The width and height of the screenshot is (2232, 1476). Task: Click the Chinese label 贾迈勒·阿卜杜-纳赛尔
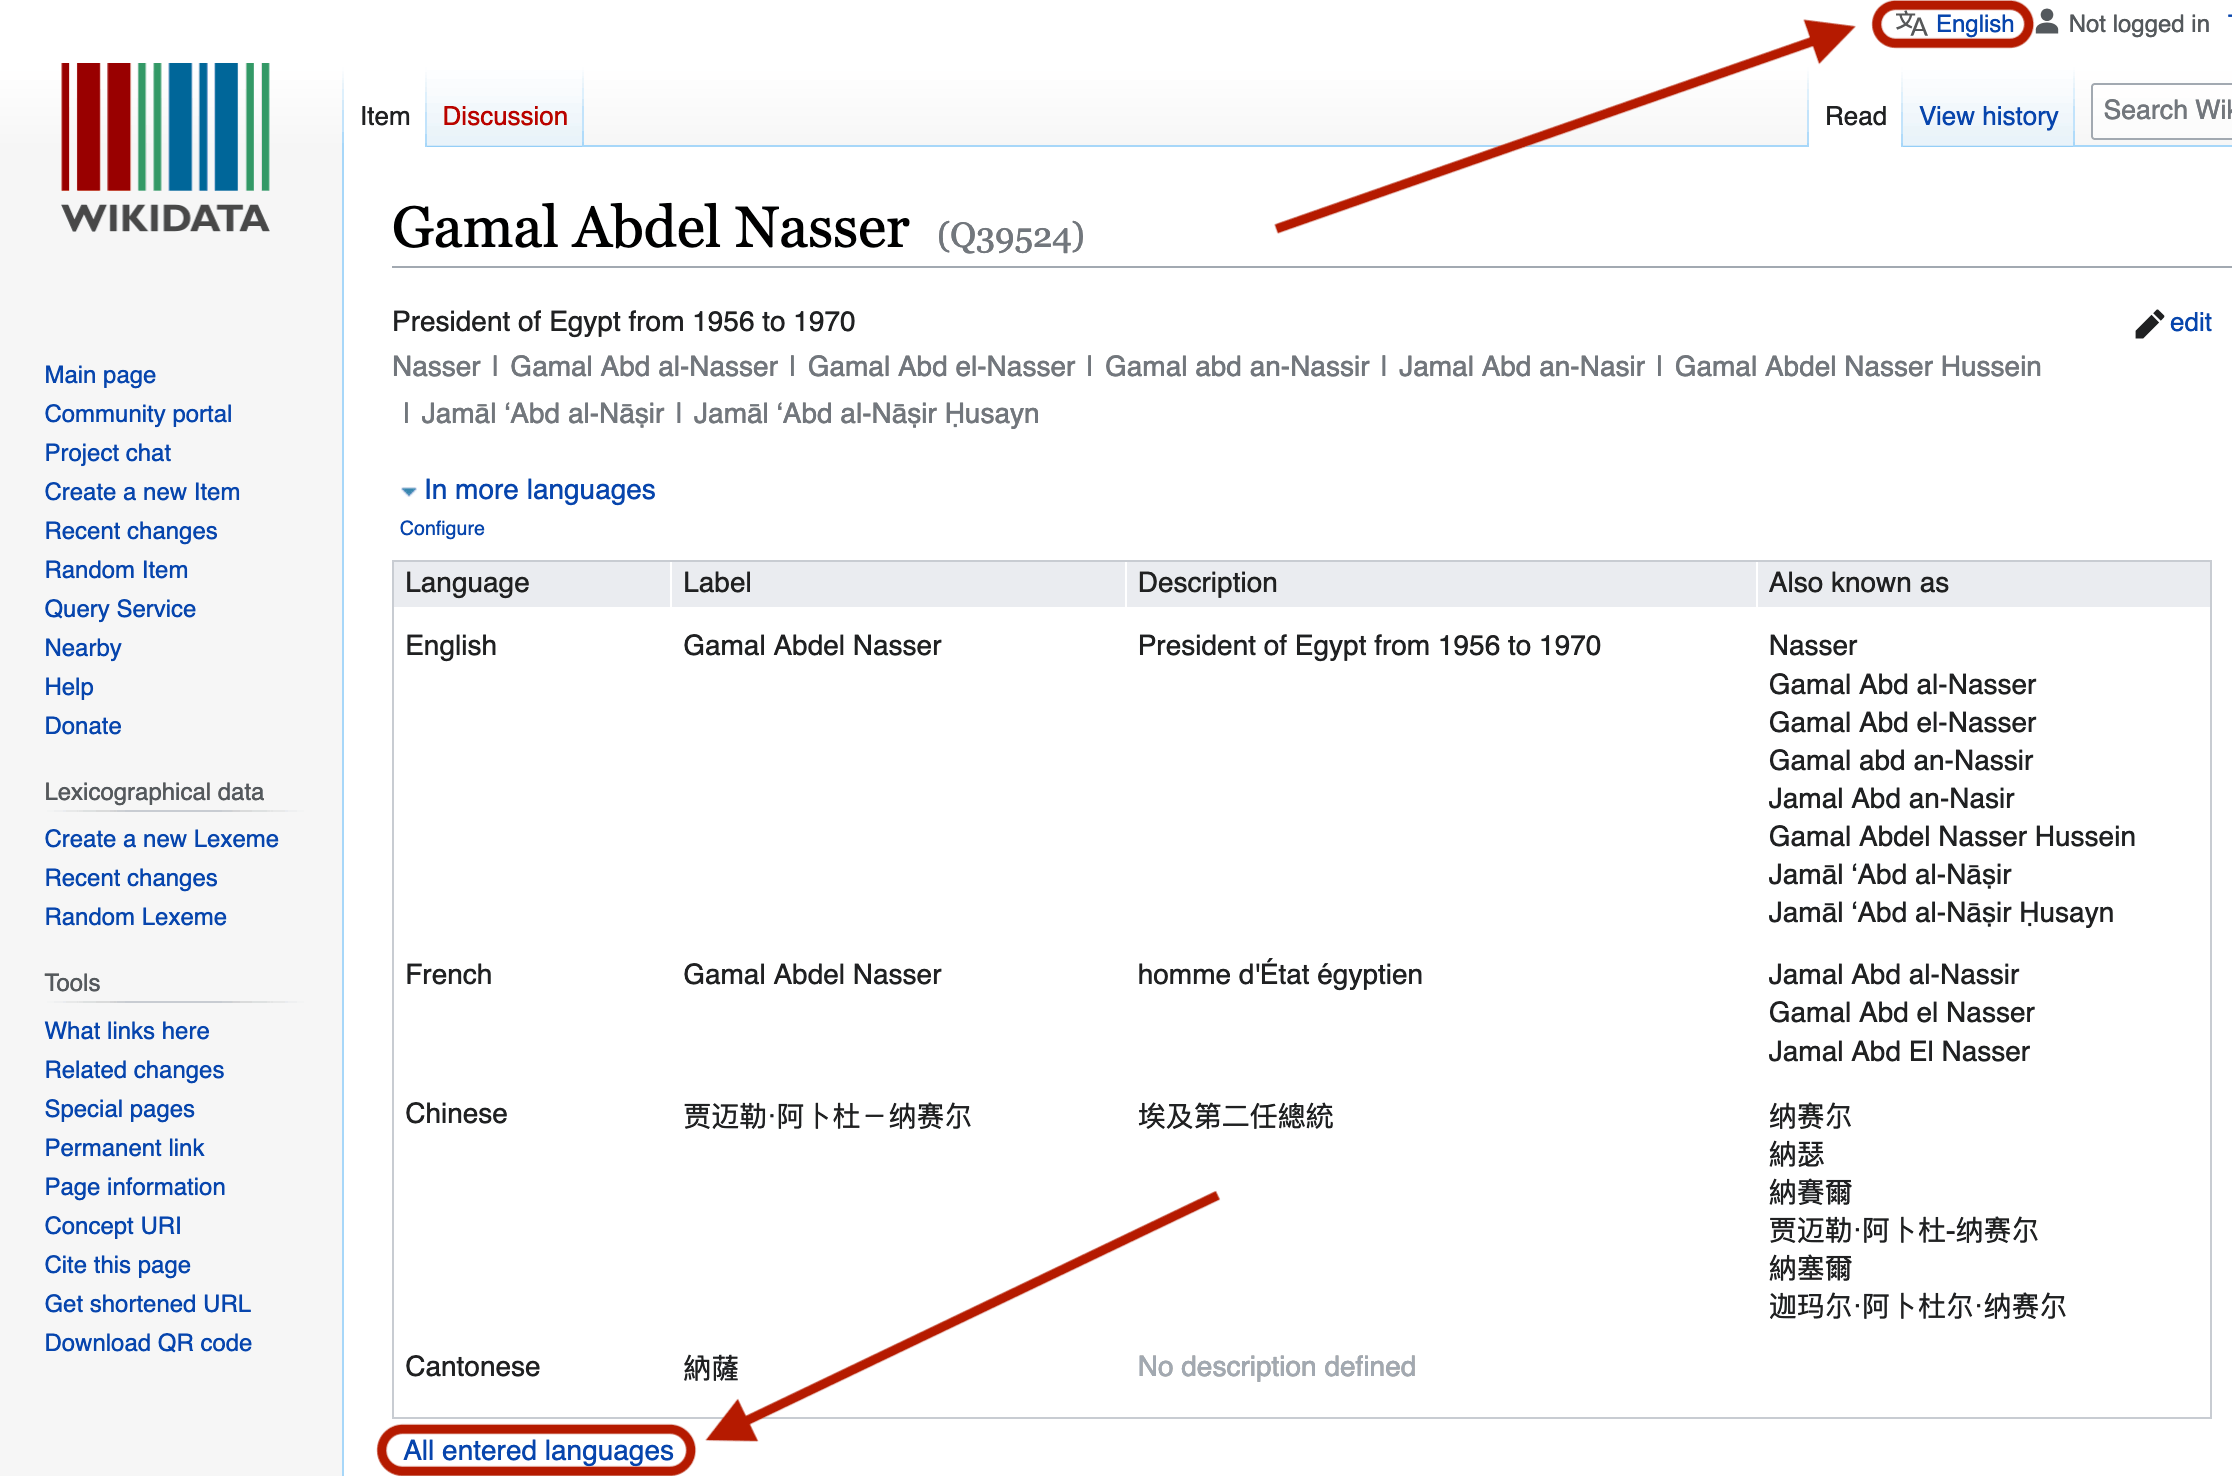click(x=827, y=1115)
